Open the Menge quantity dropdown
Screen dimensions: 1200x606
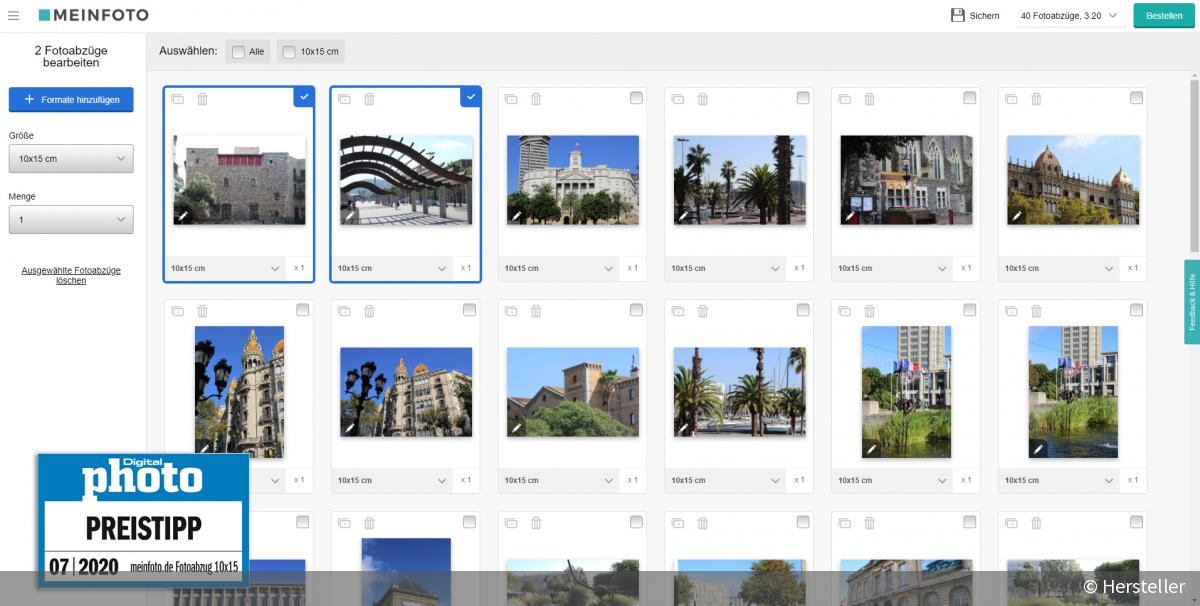pos(71,220)
